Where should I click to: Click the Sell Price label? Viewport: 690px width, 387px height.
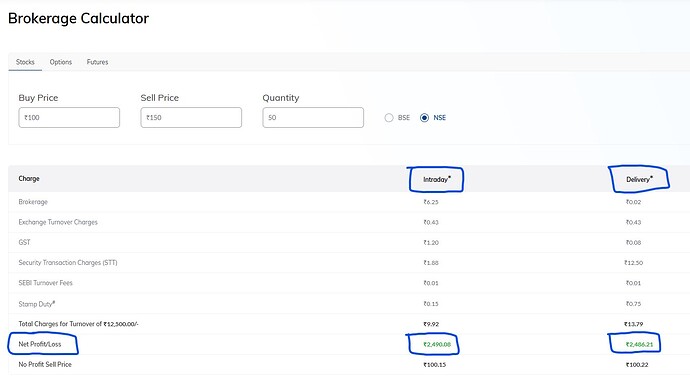tap(160, 98)
